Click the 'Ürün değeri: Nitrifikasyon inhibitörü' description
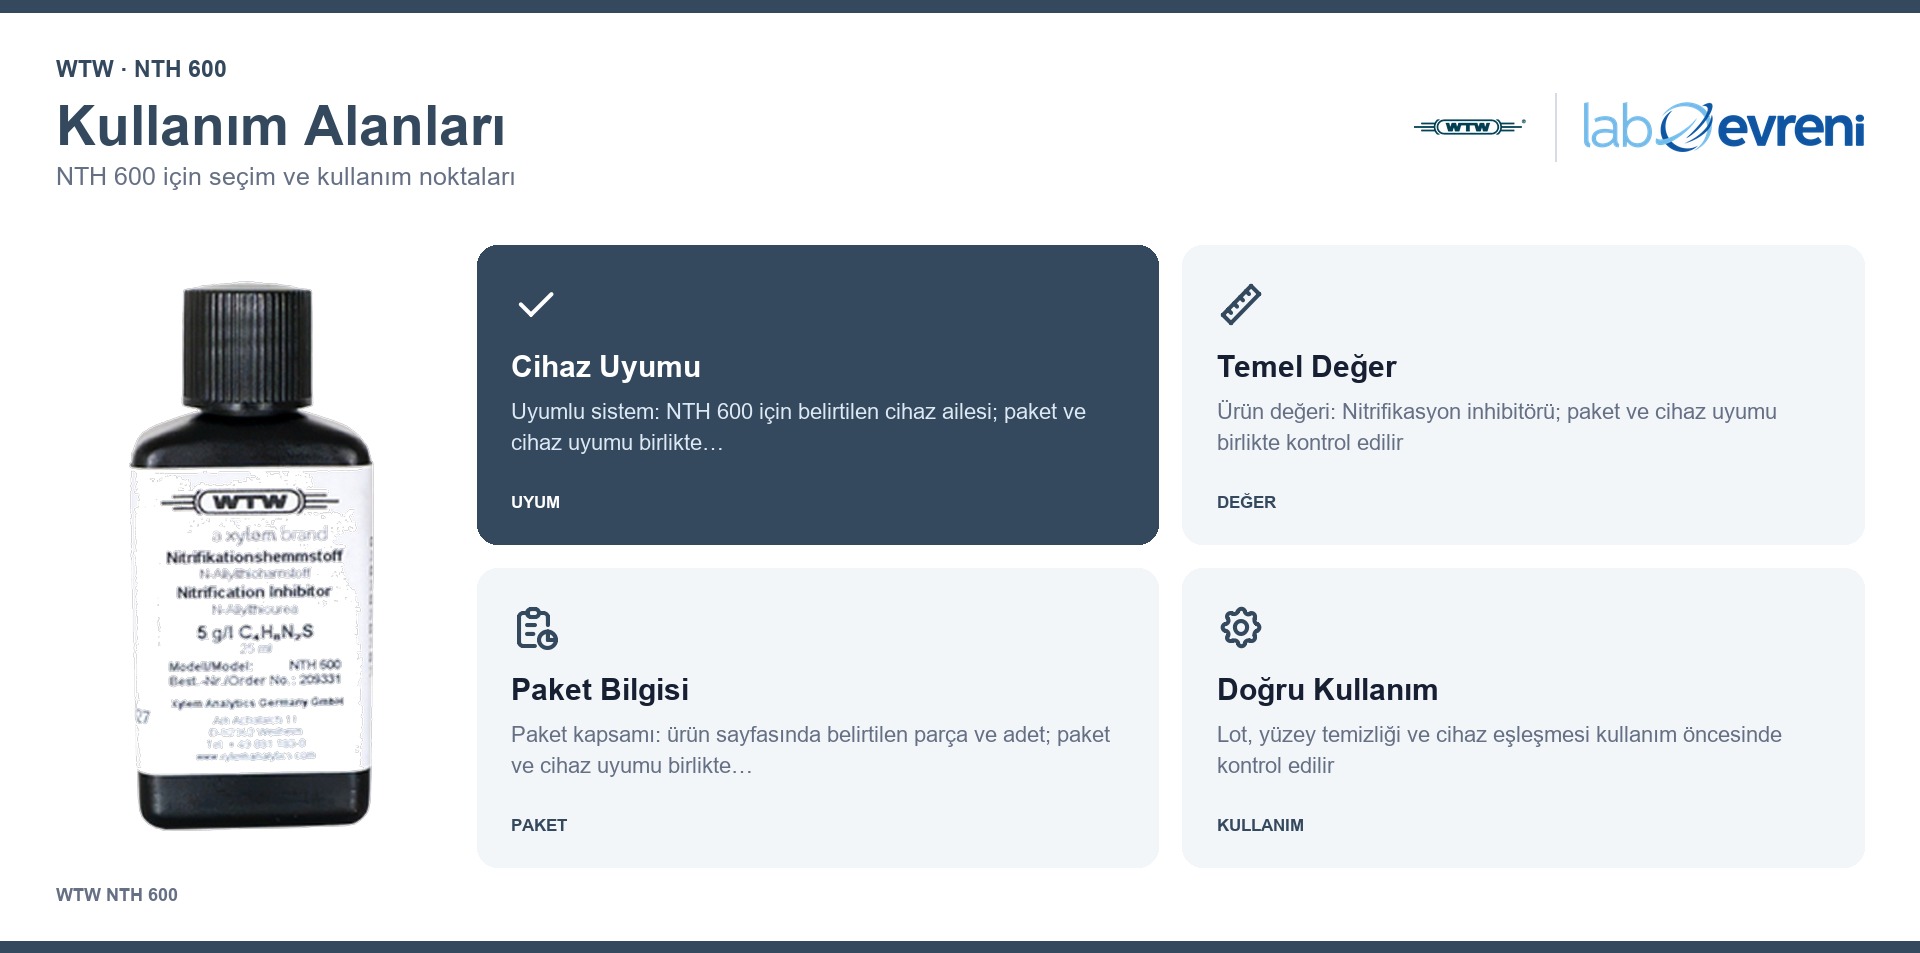The image size is (1920, 953). pos(1497,427)
